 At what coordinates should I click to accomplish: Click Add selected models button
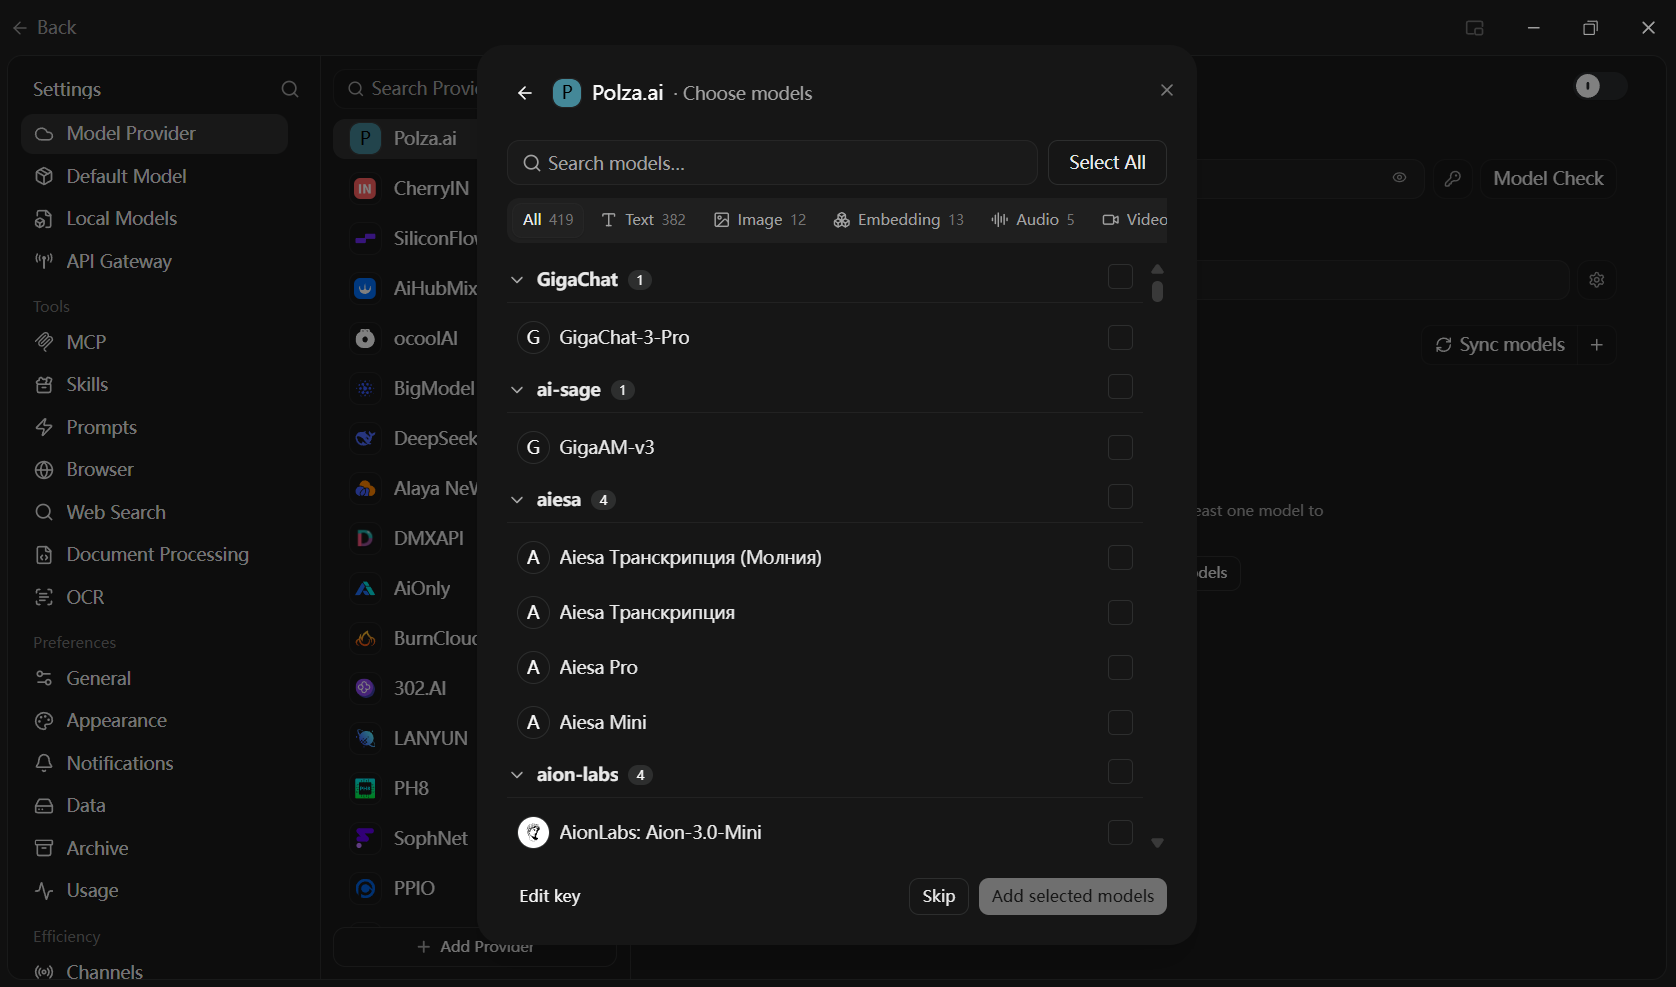[1073, 897]
